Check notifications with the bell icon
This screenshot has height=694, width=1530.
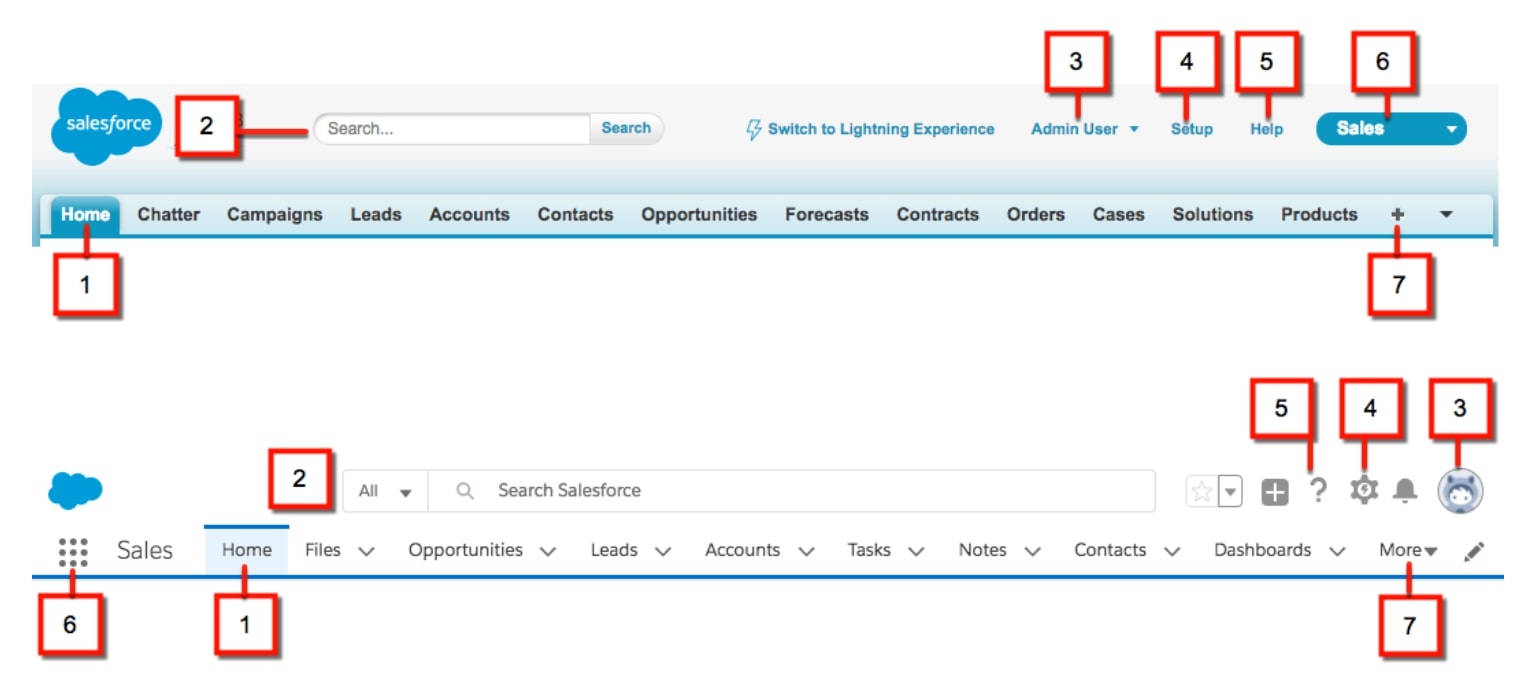pos(1405,491)
